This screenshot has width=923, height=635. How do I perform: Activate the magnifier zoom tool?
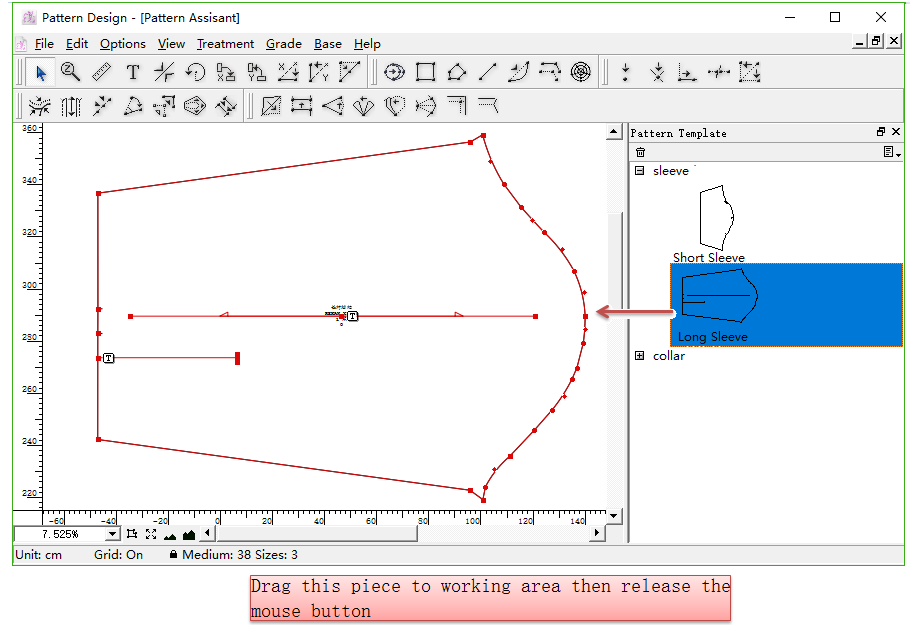tap(70, 72)
